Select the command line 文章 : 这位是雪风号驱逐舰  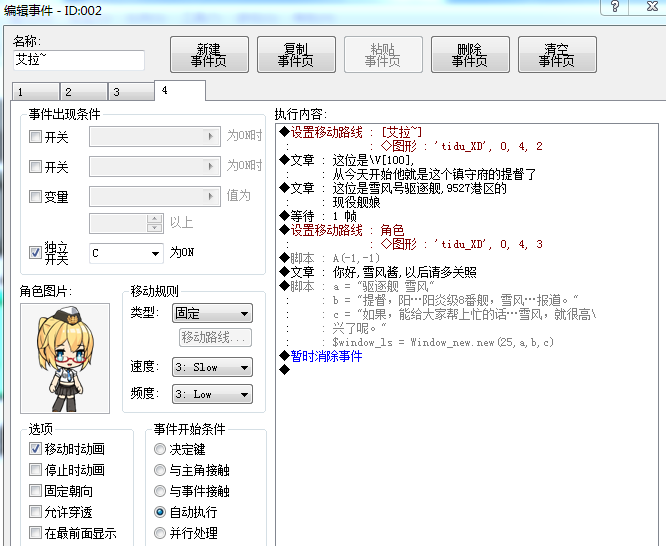point(393,188)
